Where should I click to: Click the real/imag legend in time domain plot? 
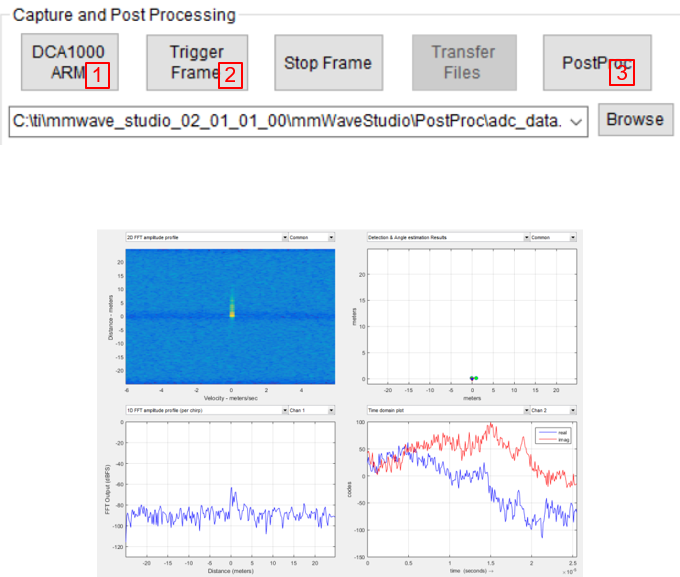(554, 435)
